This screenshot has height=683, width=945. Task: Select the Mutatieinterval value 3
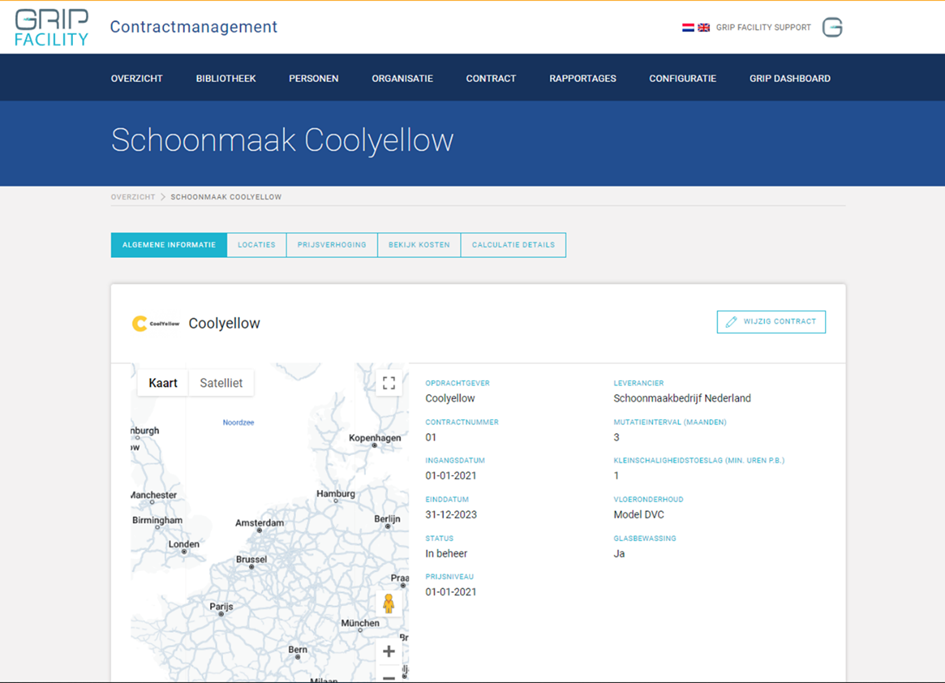pos(617,438)
